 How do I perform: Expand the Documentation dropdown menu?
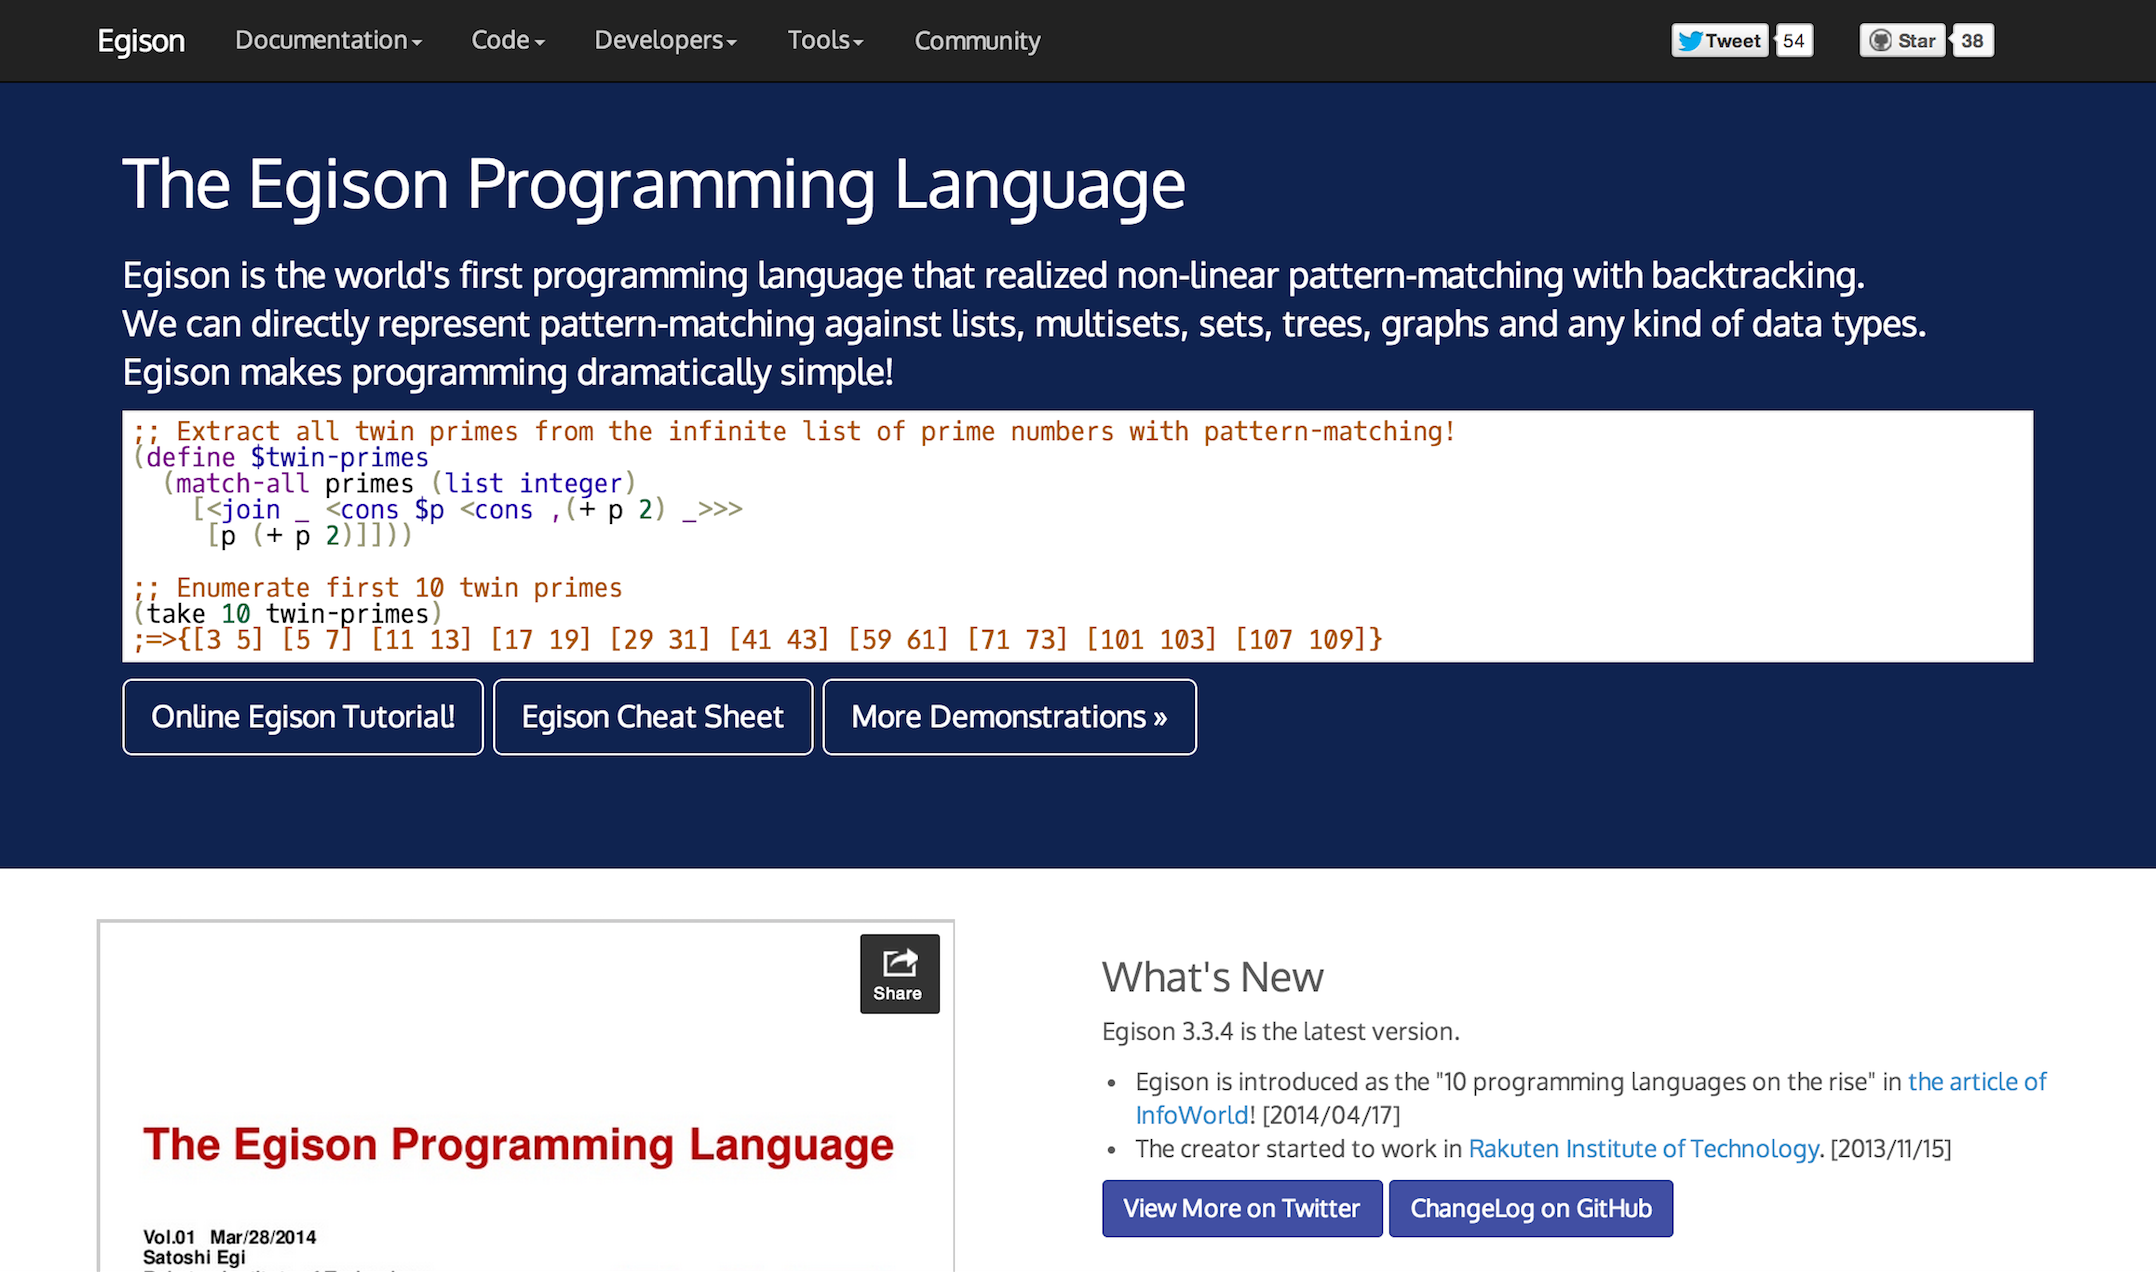pyautogui.click(x=328, y=41)
